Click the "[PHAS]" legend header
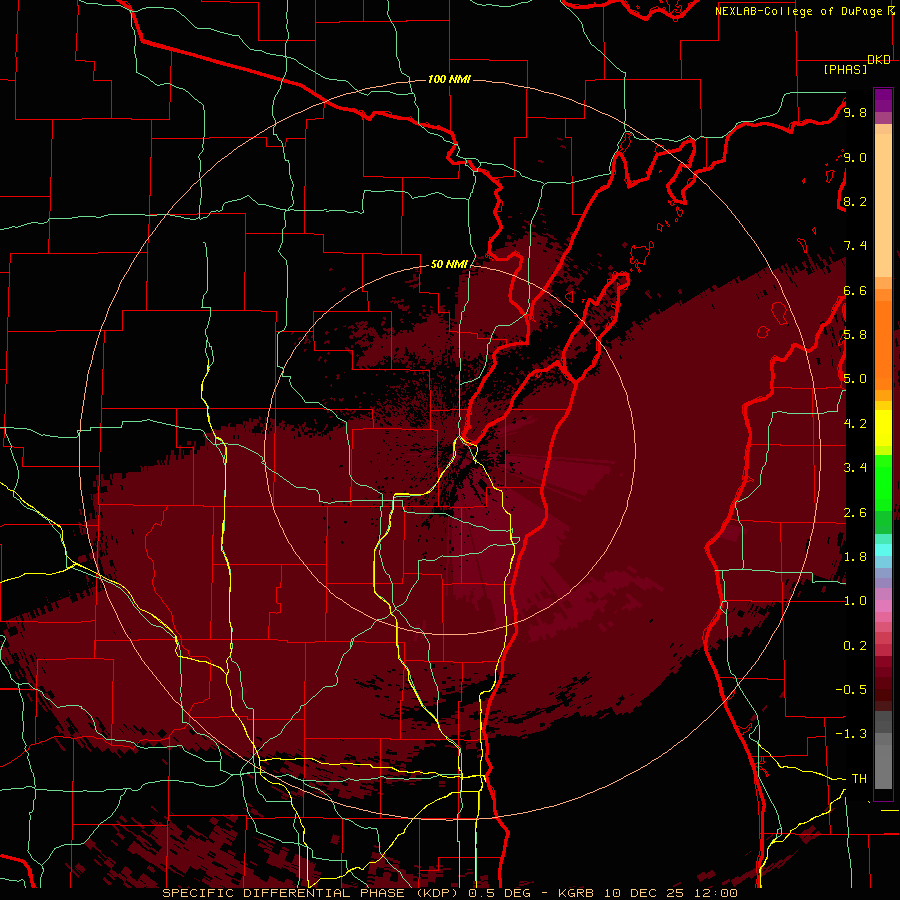Viewport: 900px width, 900px height. (845, 70)
